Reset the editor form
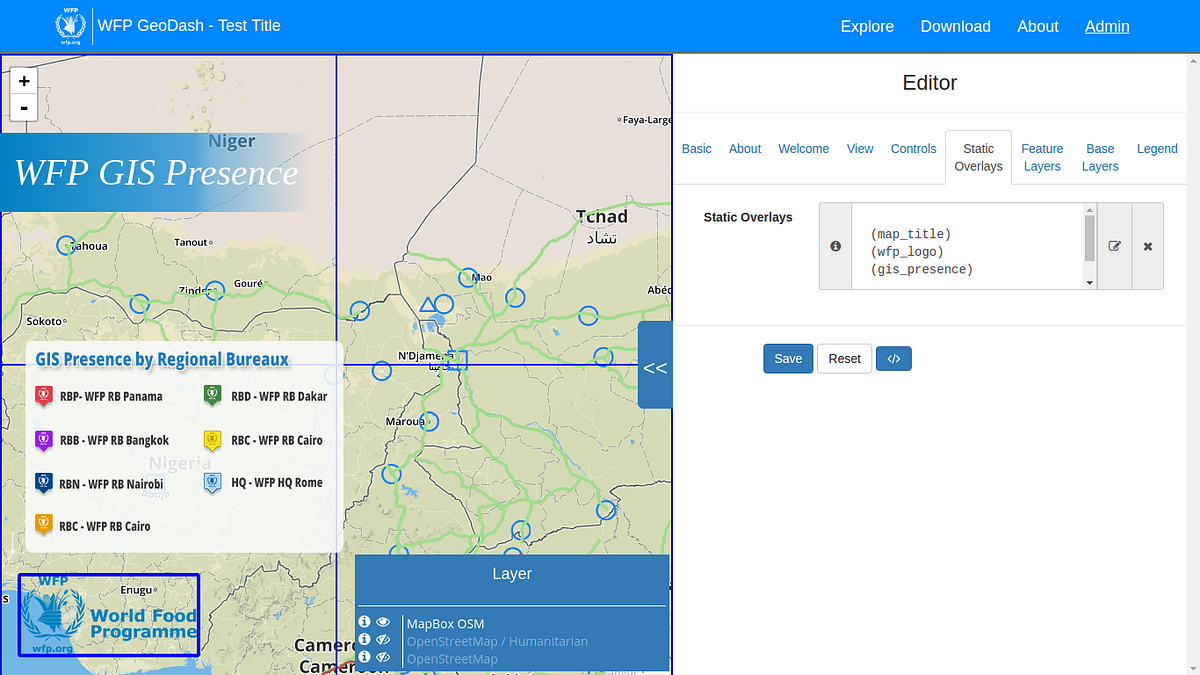This screenshot has width=1200, height=675. (844, 359)
